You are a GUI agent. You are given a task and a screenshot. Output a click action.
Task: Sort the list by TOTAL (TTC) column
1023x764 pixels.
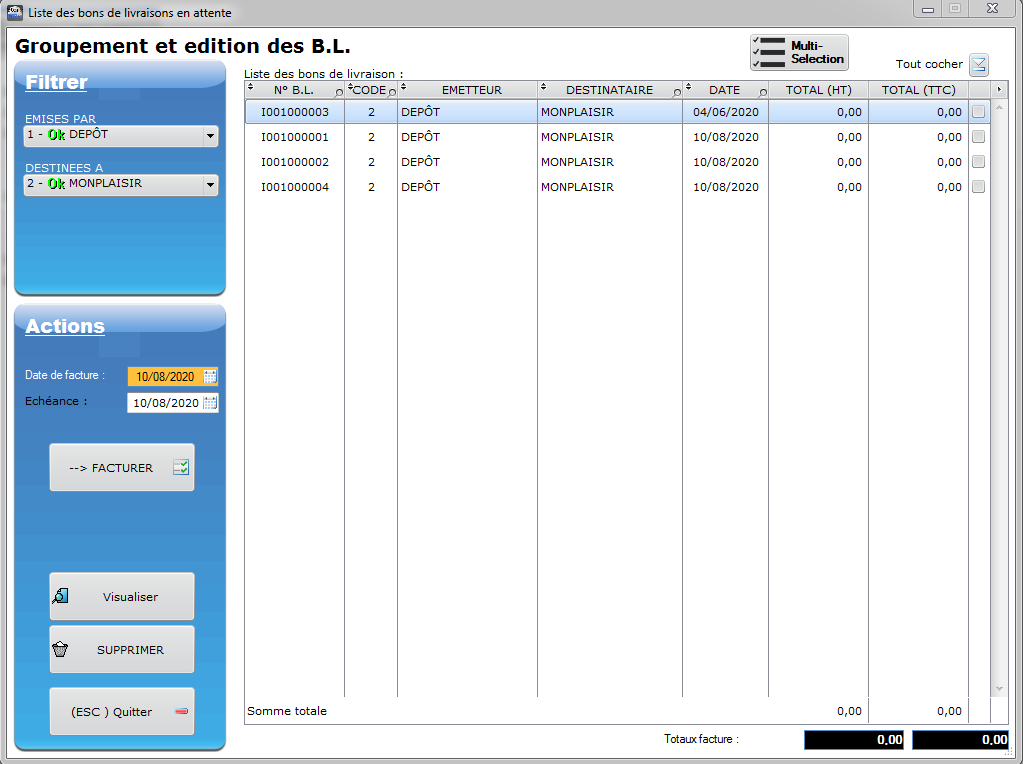pos(918,90)
